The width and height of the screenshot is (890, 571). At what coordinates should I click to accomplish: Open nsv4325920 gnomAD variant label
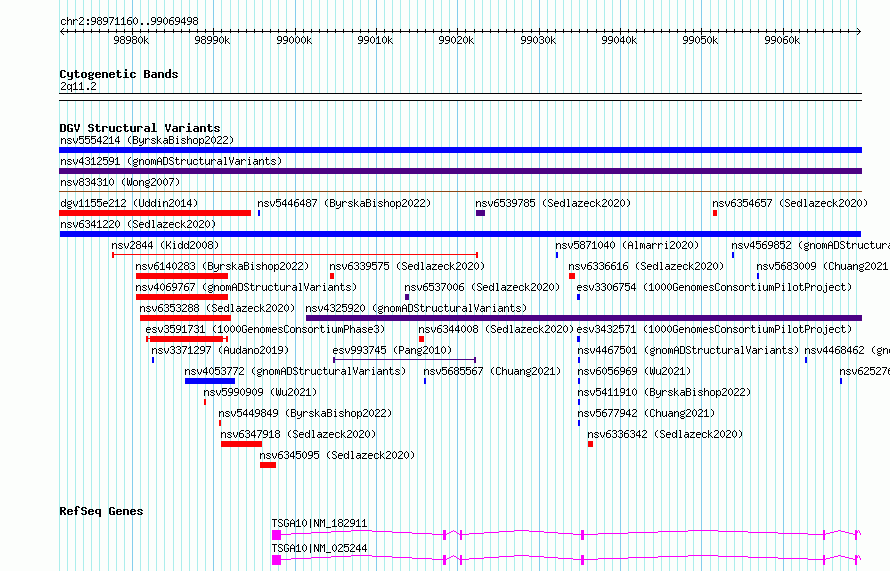tap(416, 308)
